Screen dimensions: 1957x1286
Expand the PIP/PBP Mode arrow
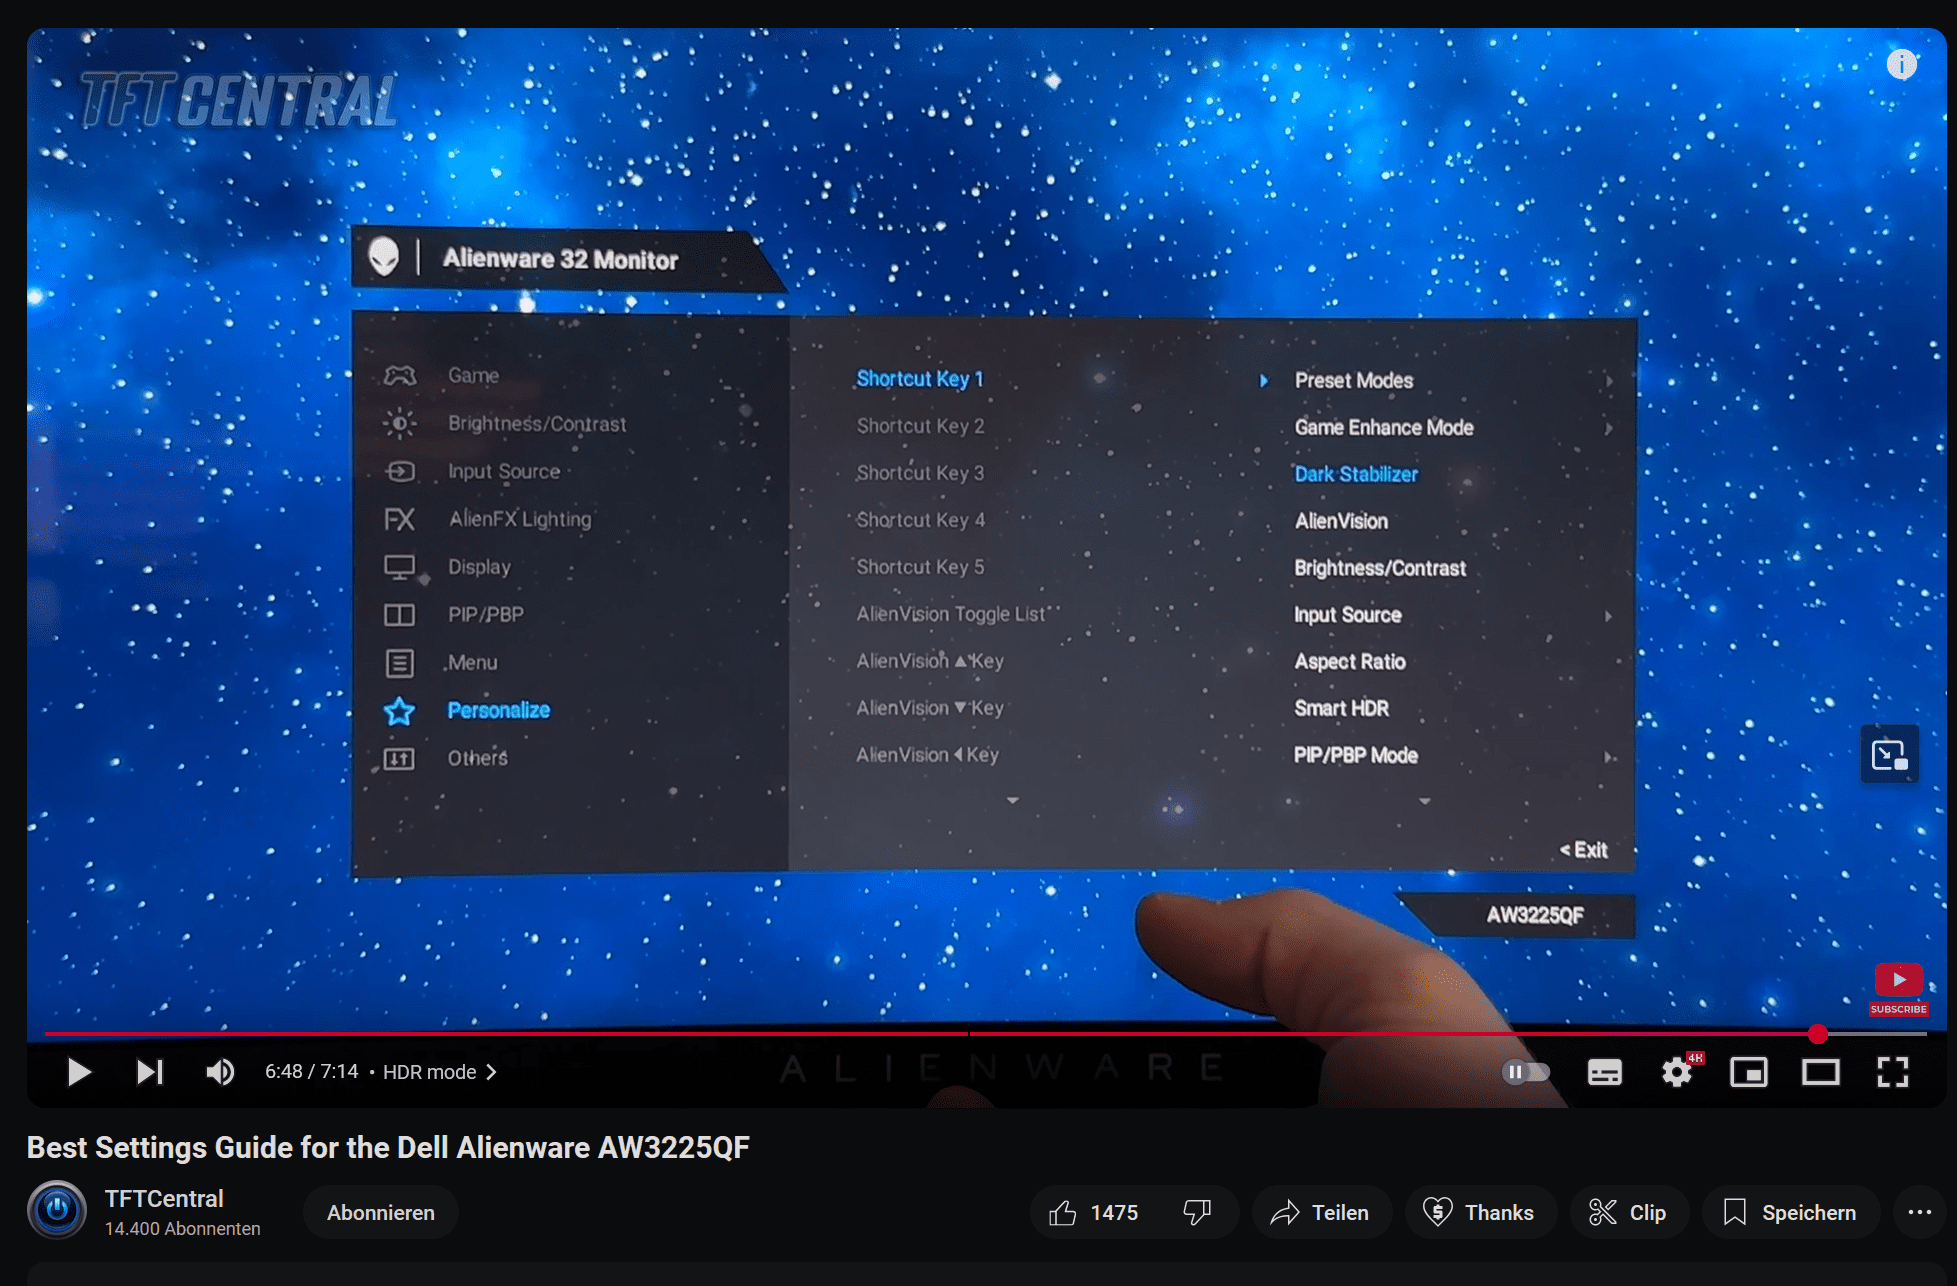pos(1609,757)
